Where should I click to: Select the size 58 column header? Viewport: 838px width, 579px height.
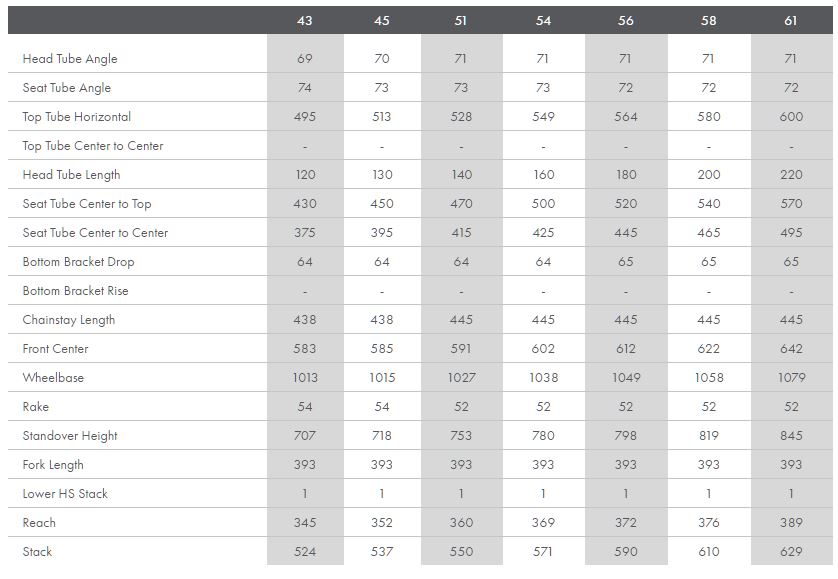(x=708, y=20)
